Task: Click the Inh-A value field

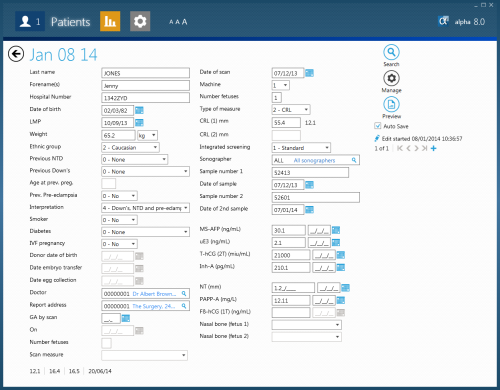Action: point(291,267)
